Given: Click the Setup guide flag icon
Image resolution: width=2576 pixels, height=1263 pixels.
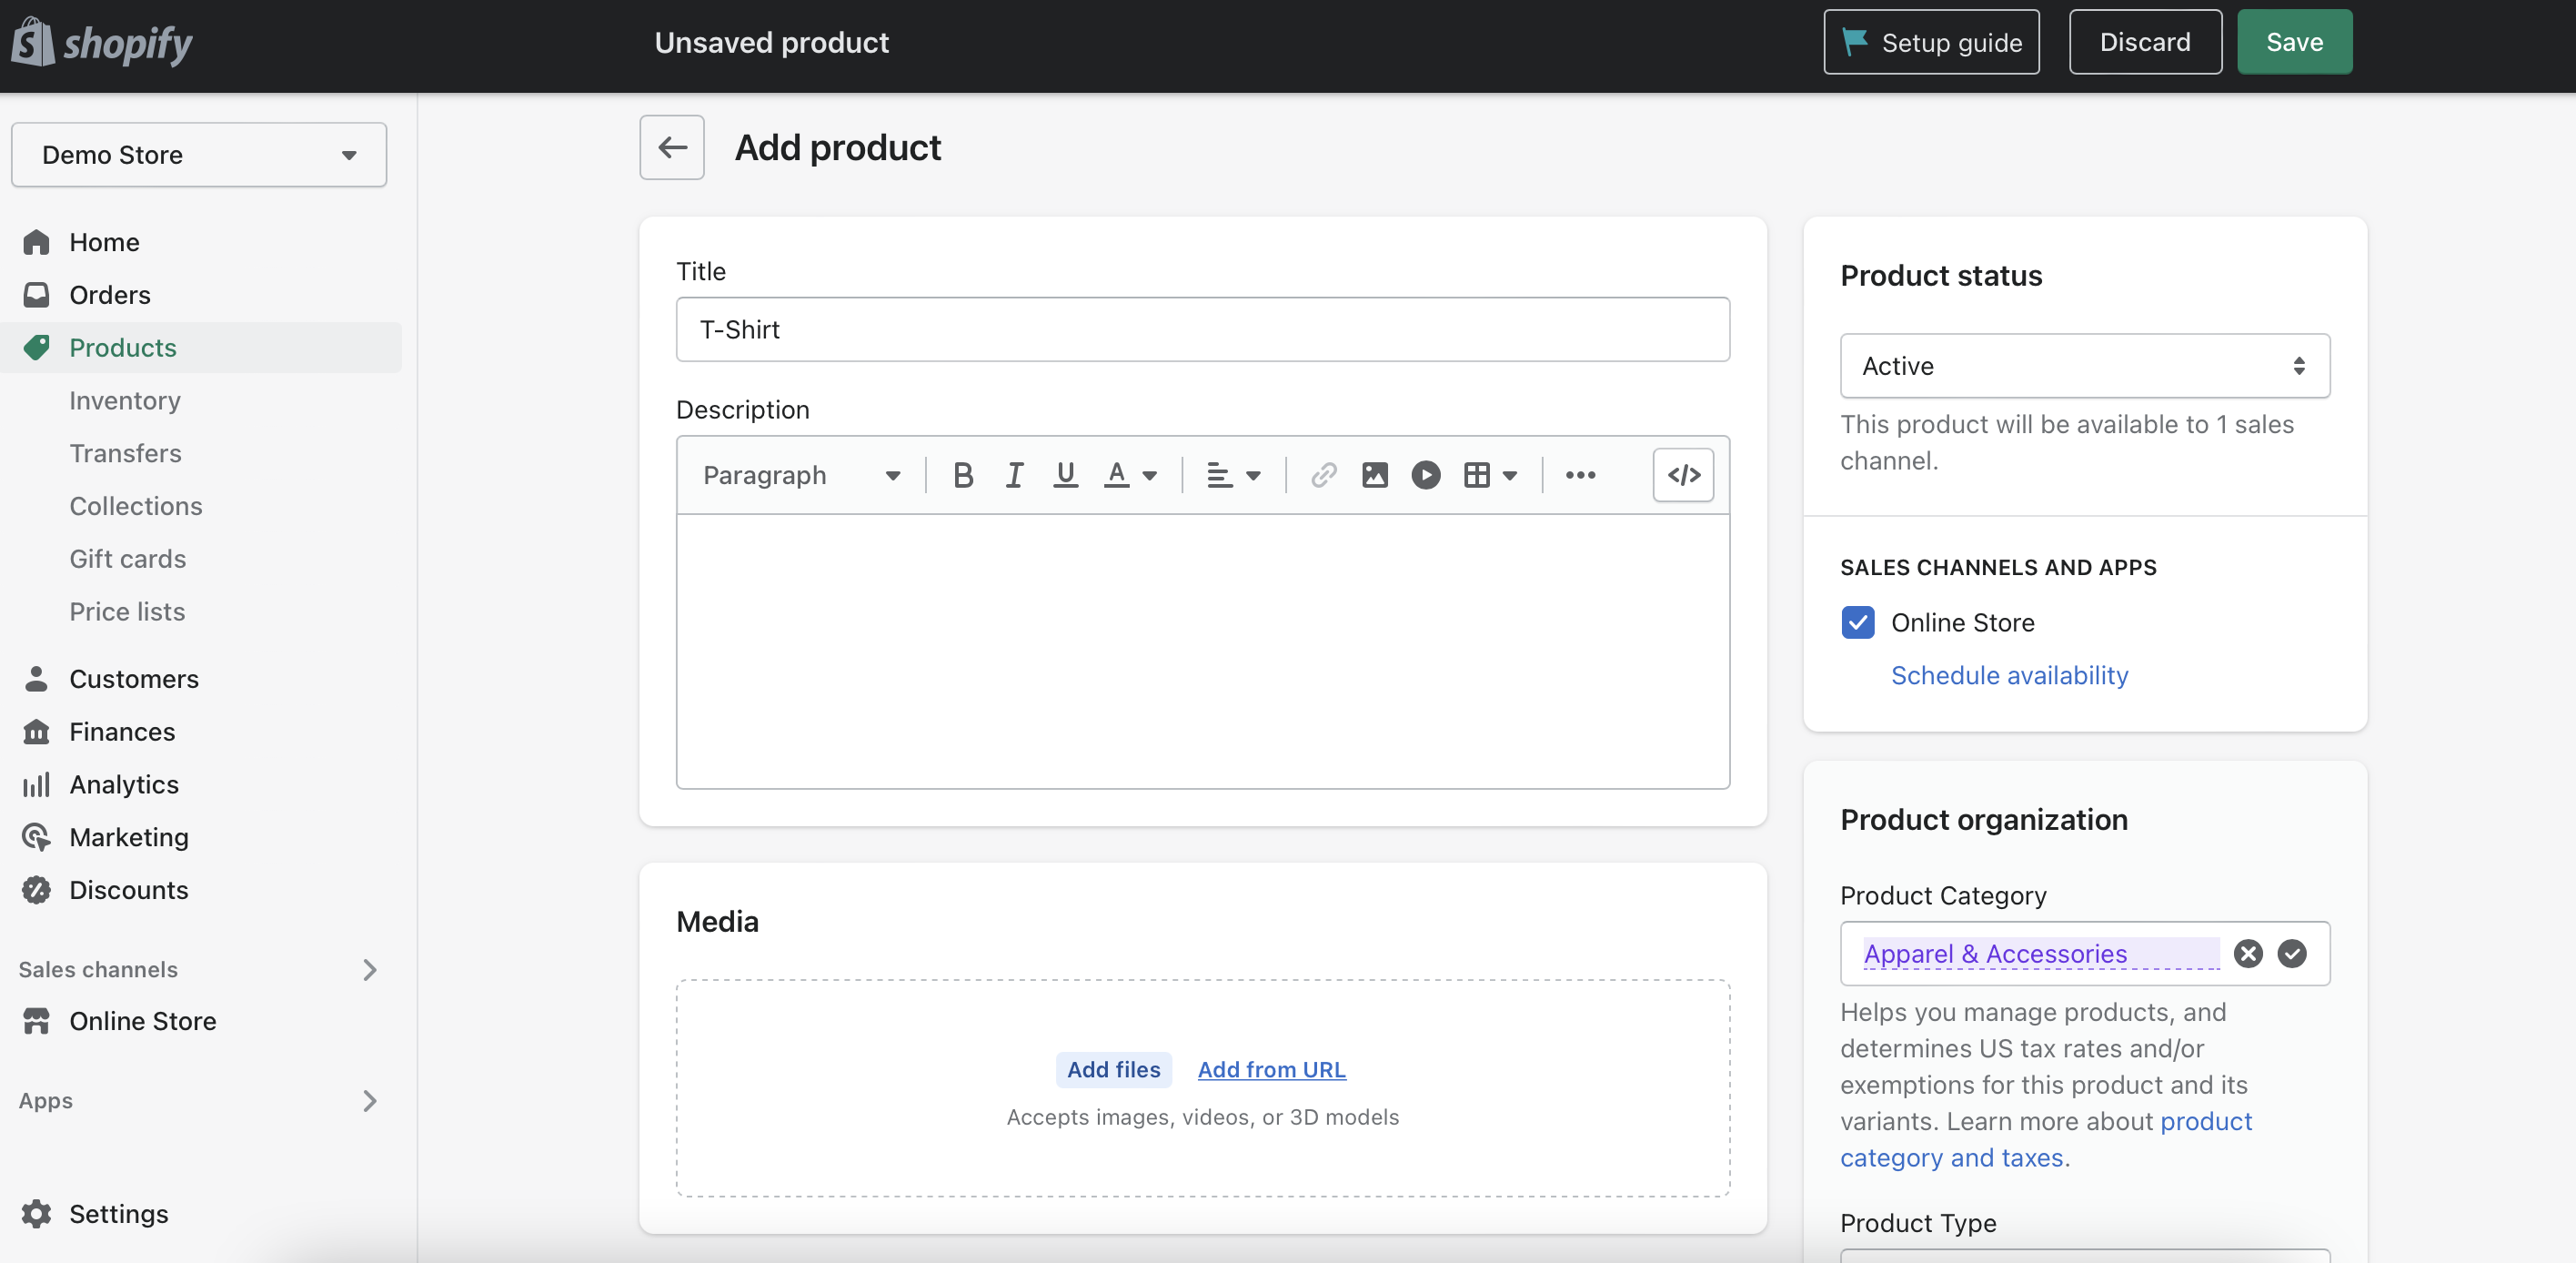Looking at the screenshot, I should click(1854, 42).
